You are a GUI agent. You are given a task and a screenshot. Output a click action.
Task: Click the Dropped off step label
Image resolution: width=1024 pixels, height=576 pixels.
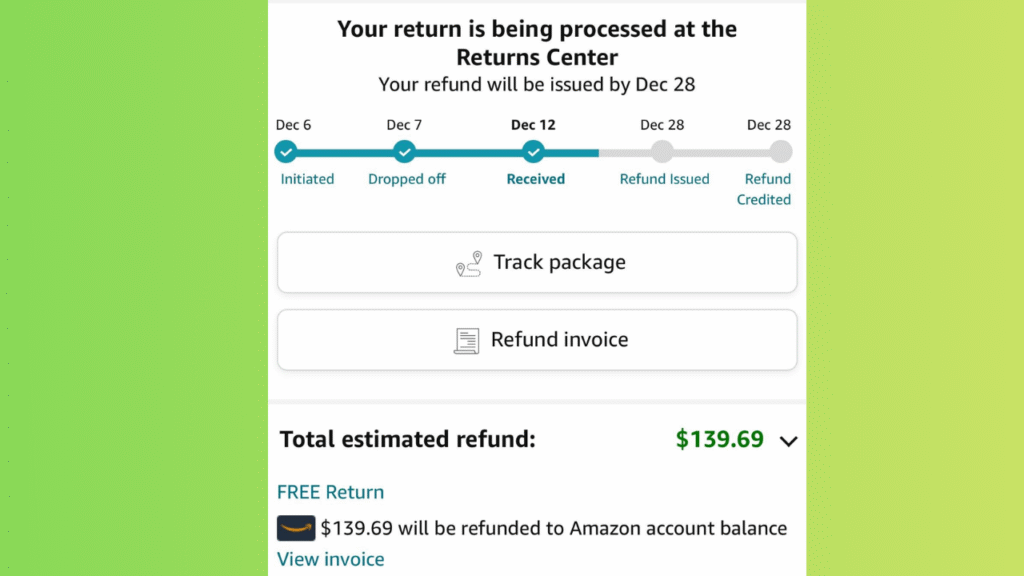(407, 179)
